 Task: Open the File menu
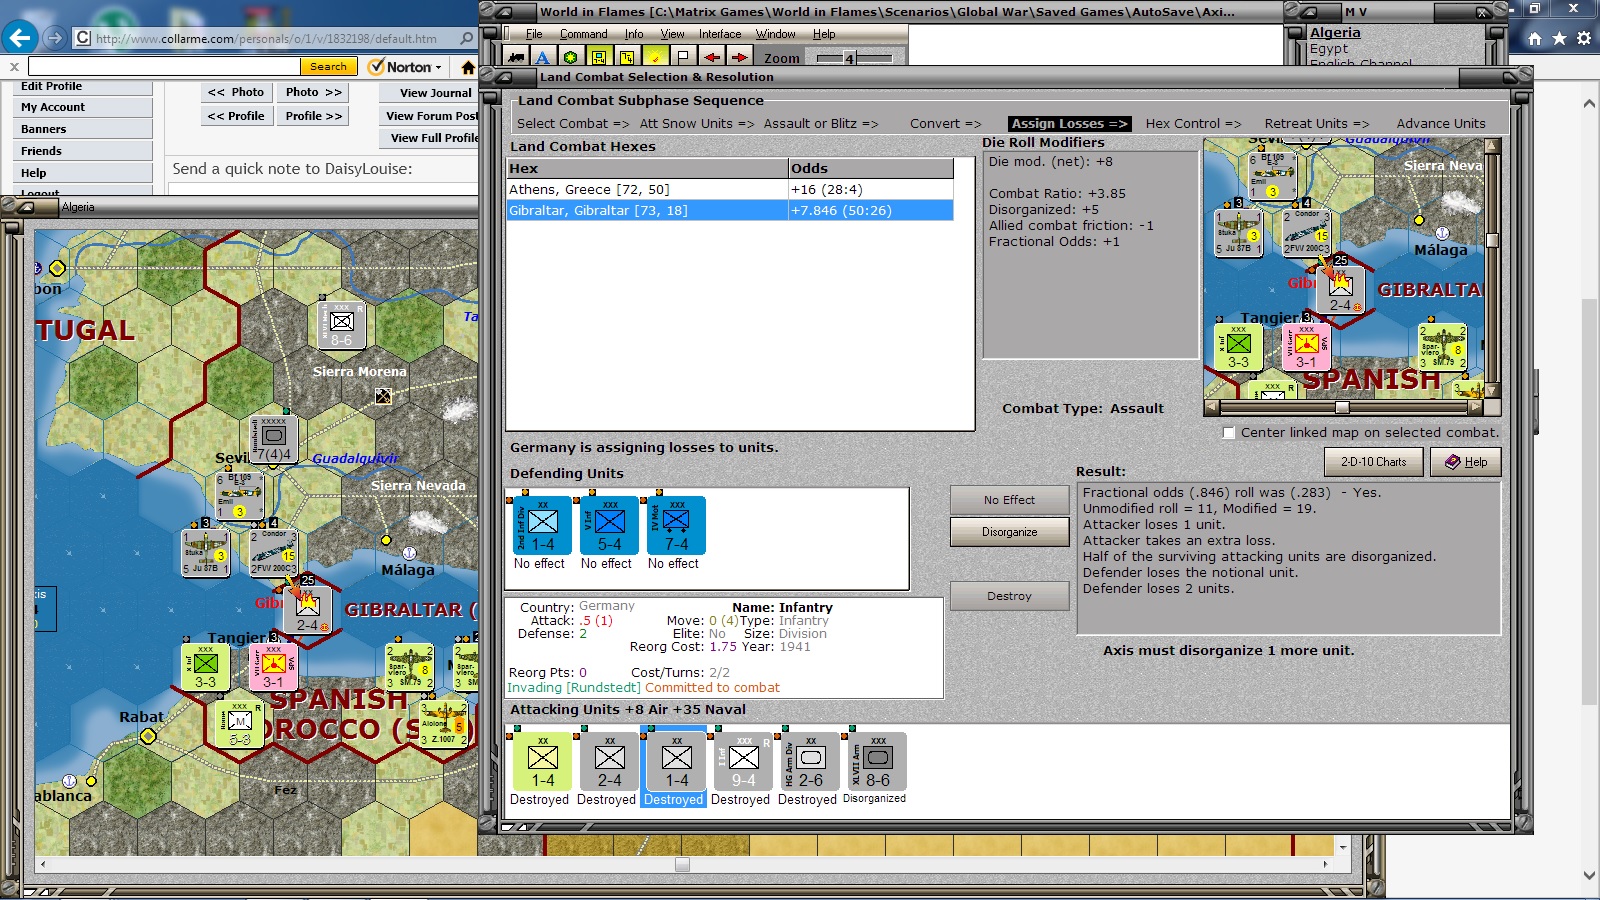(x=534, y=34)
